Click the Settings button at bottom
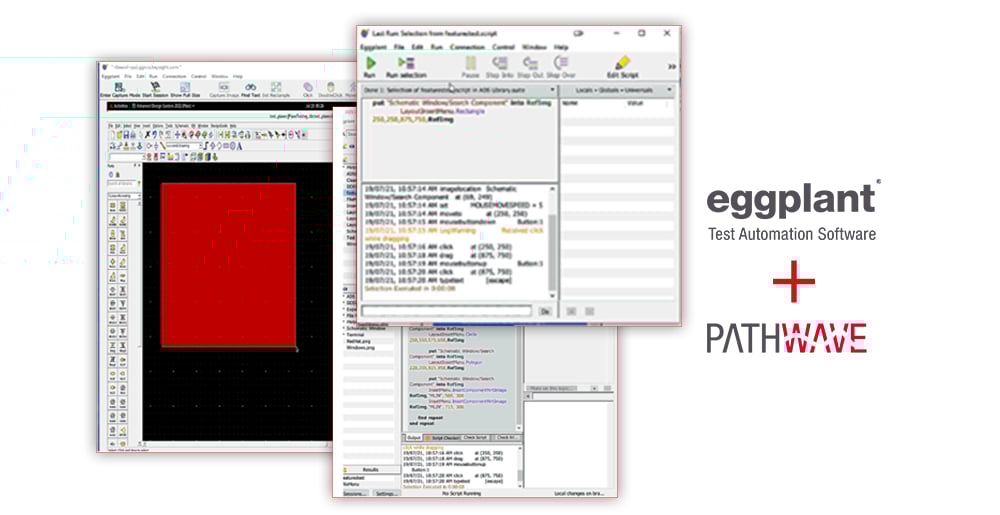 click(386, 493)
